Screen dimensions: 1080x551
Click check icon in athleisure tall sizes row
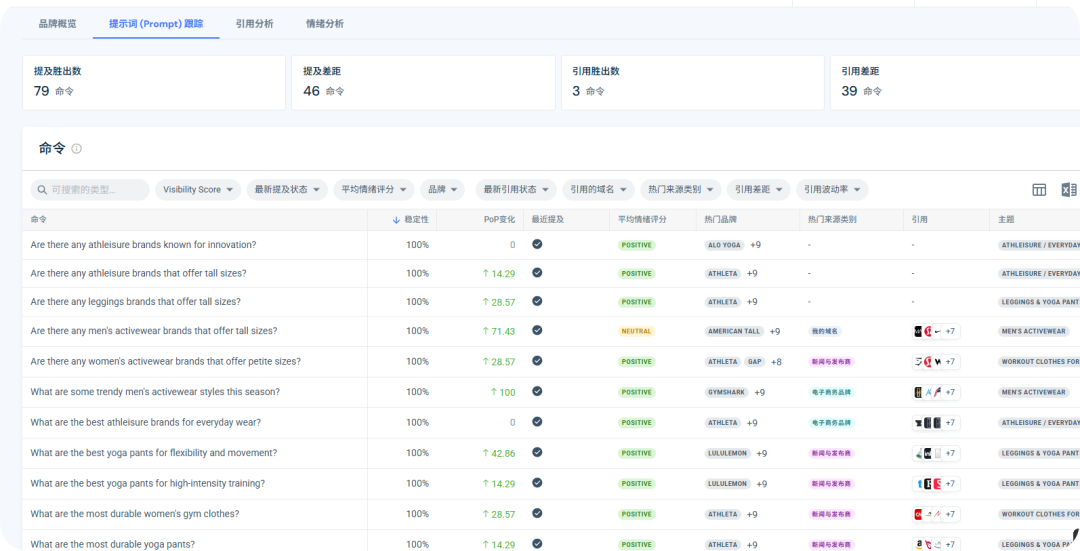click(537, 273)
